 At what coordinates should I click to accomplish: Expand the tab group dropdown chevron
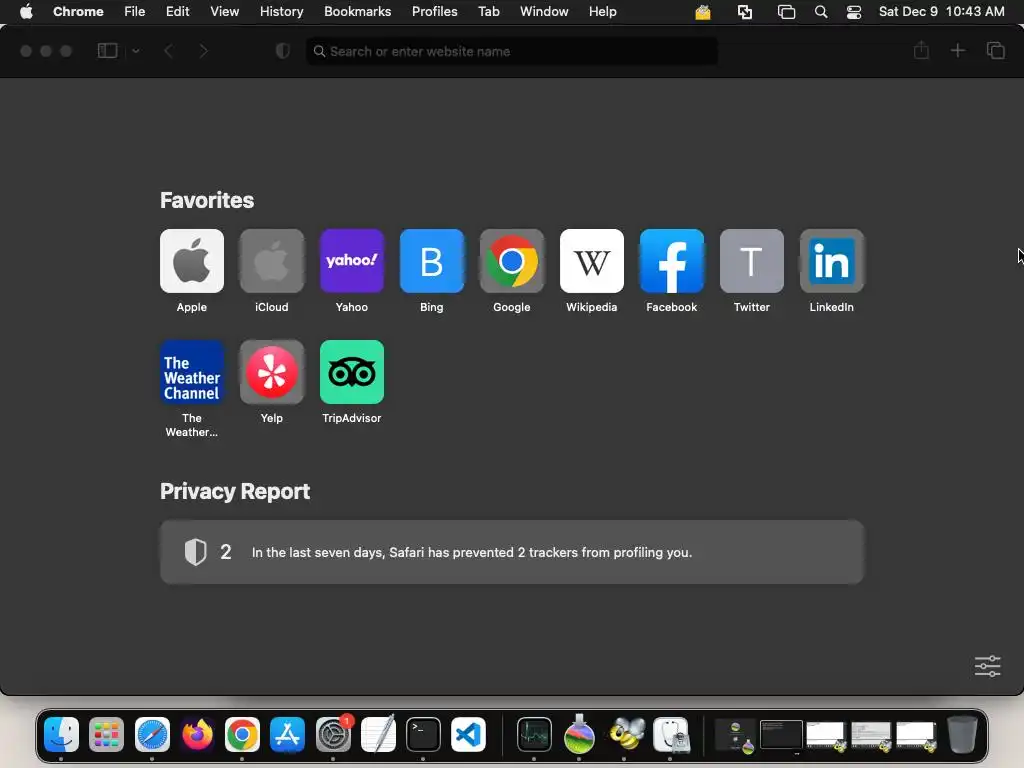tap(136, 51)
